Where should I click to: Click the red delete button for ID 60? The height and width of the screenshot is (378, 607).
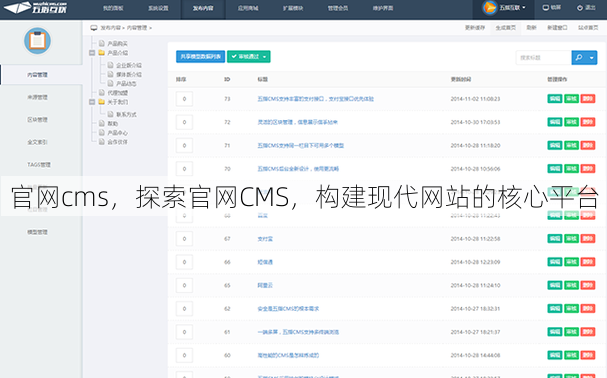click(588, 355)
